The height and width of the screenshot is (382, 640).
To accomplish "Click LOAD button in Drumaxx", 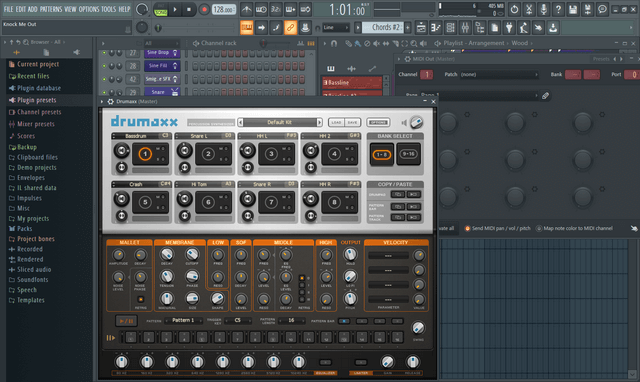I will tap(336, 122).
